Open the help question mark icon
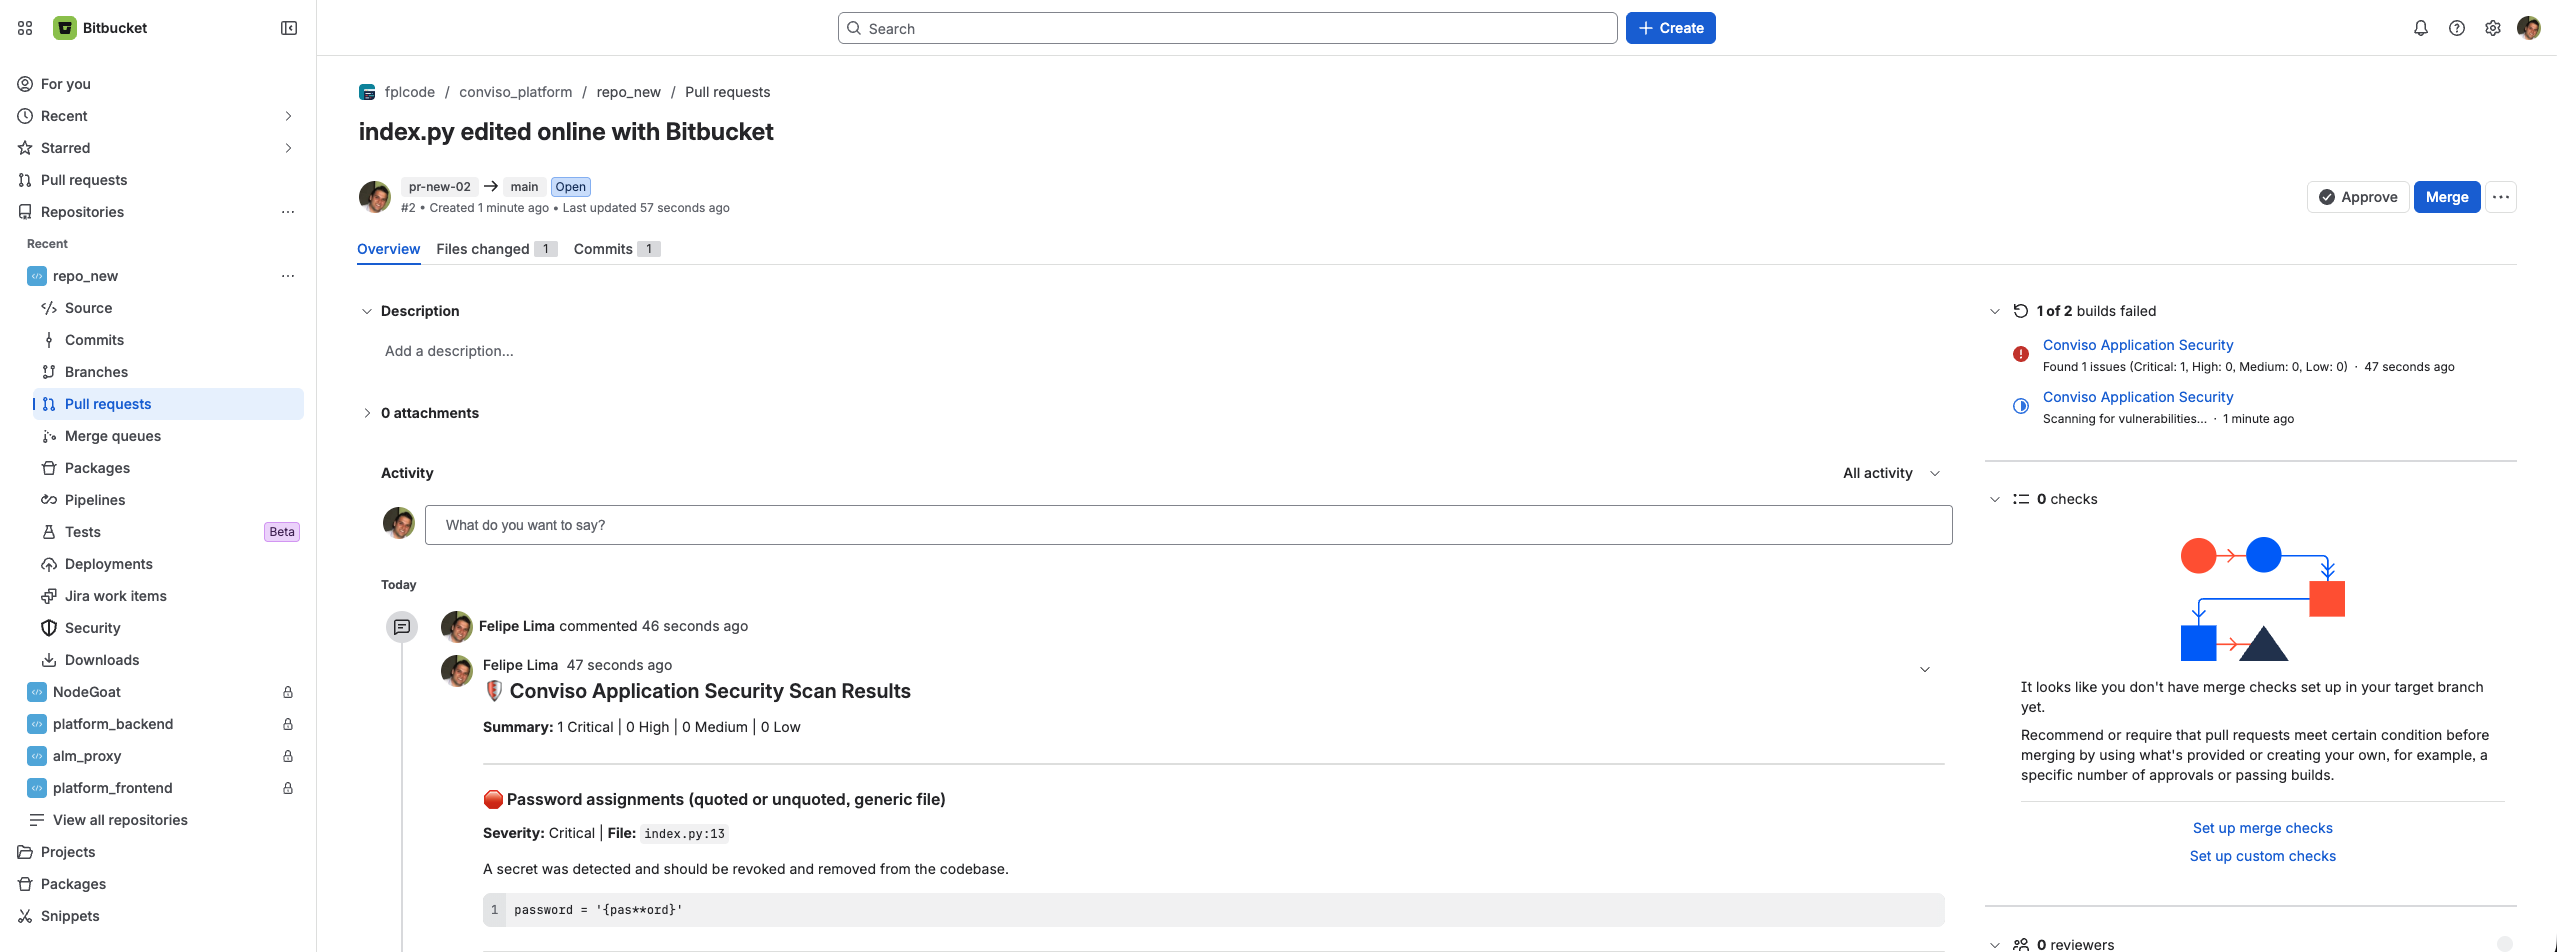2557x952 pixels. [x=2457, y=28]
